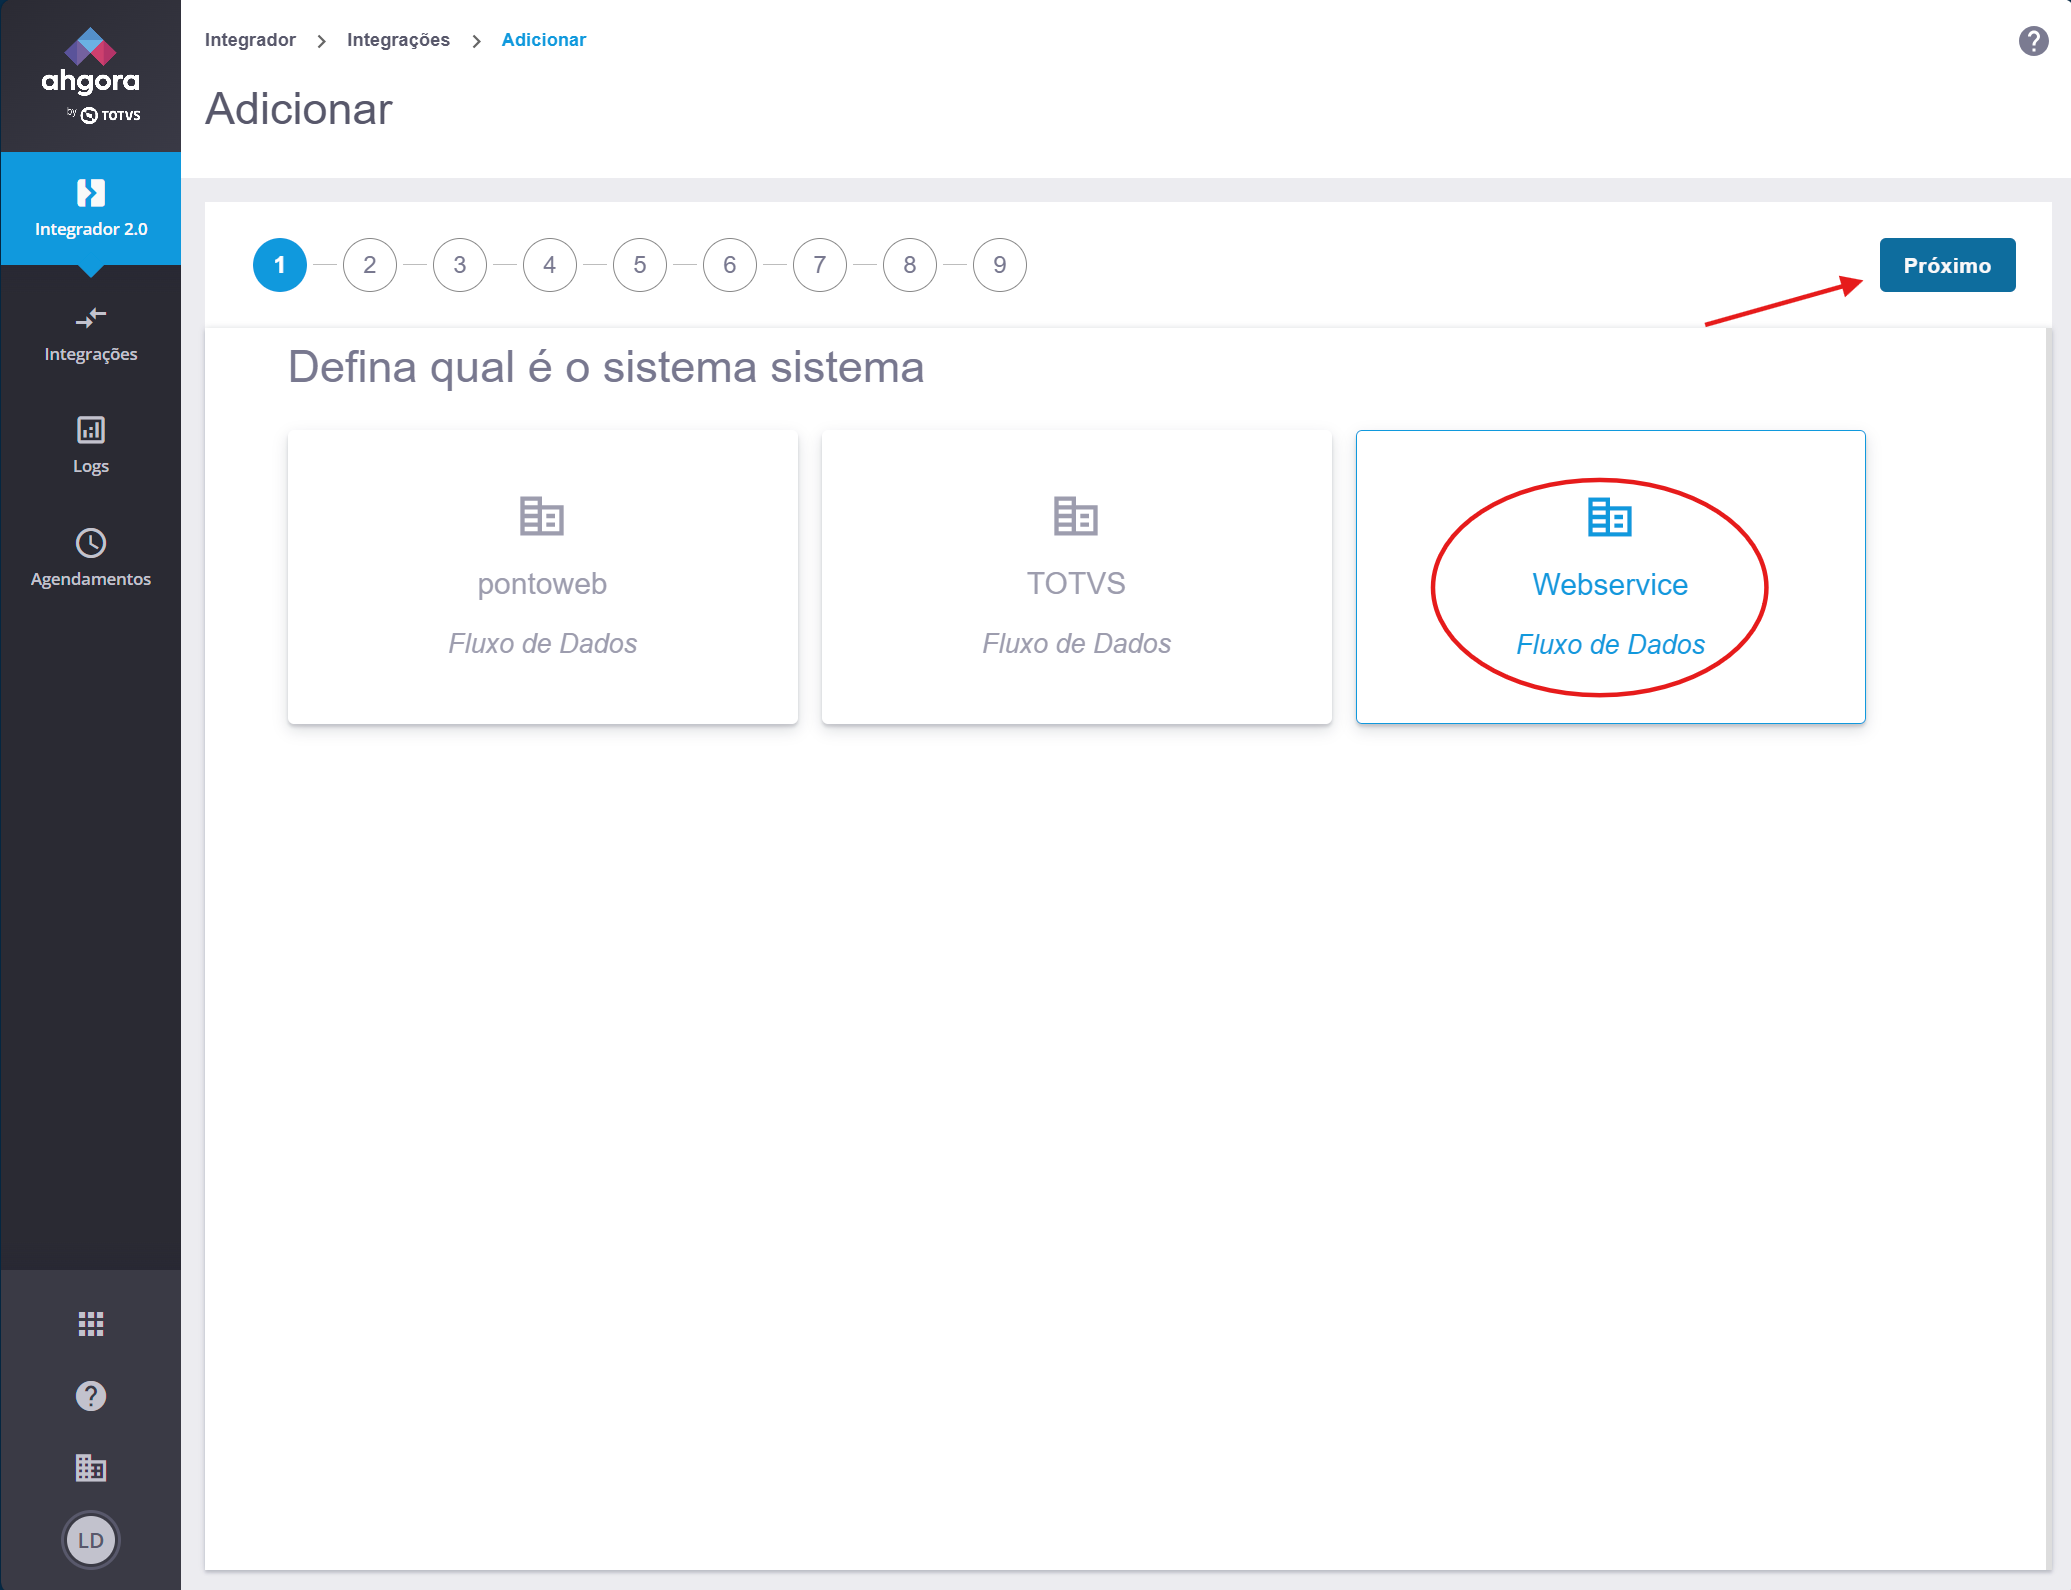Screen dimensions: 2071x1590
Task: Jump to wizard step 9
Action: point(999,265)
